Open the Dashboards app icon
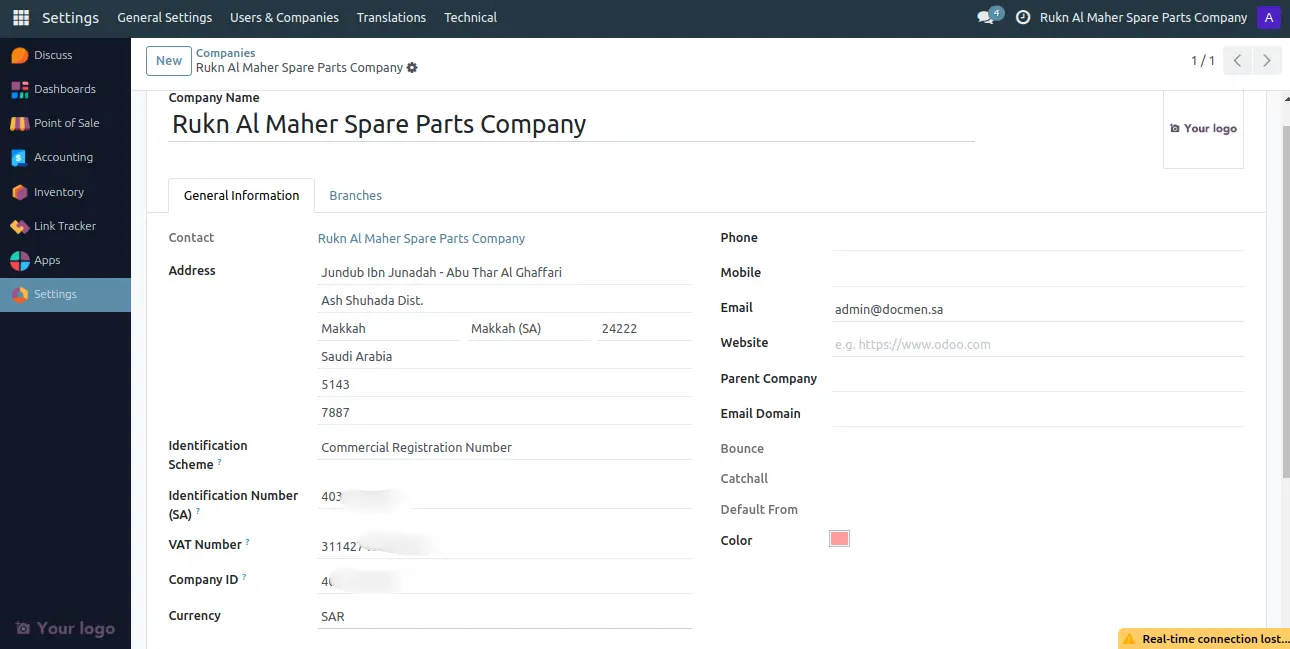The width and height of the screenshot is (1290, 649). coord(20,89)
